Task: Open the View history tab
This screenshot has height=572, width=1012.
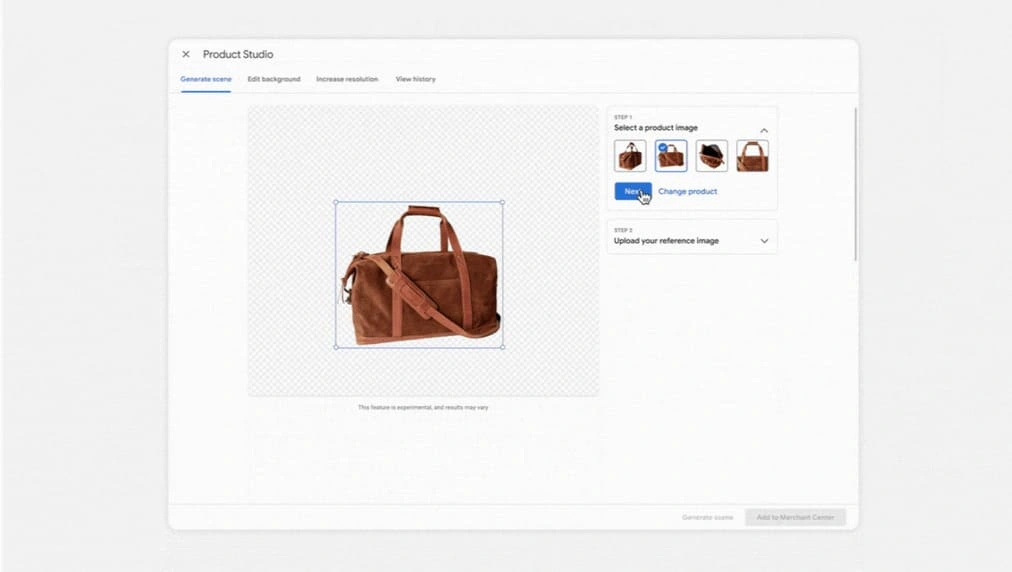Action: pos(416,79)
